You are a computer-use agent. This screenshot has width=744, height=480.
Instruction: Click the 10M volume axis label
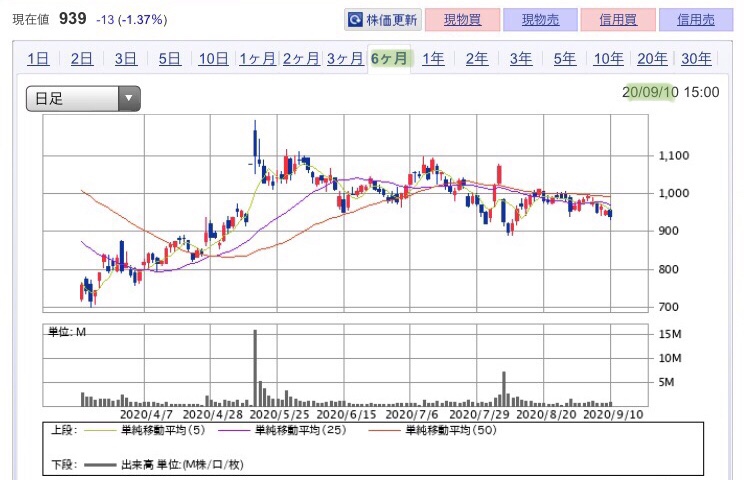click(x=670, y=358)
